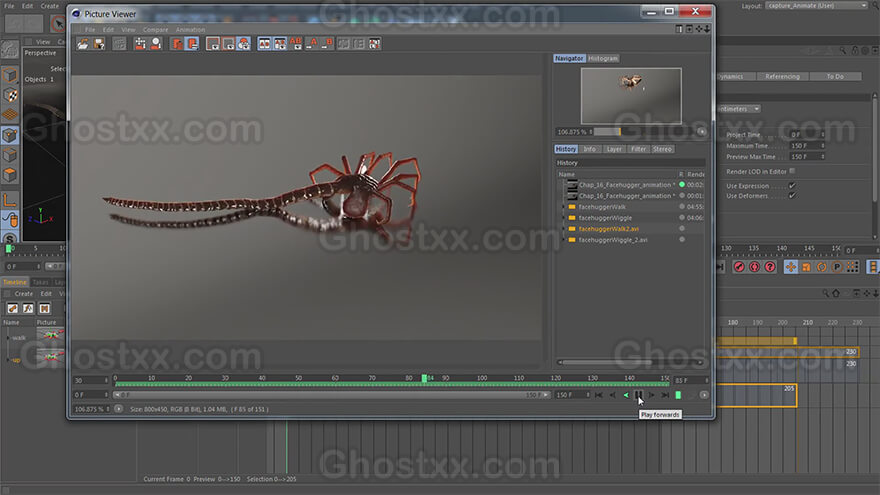The height and width of the screenshot is (495, 880).
Task: Open the Centimeters units dropdown
Action: (x=738, y=109)
